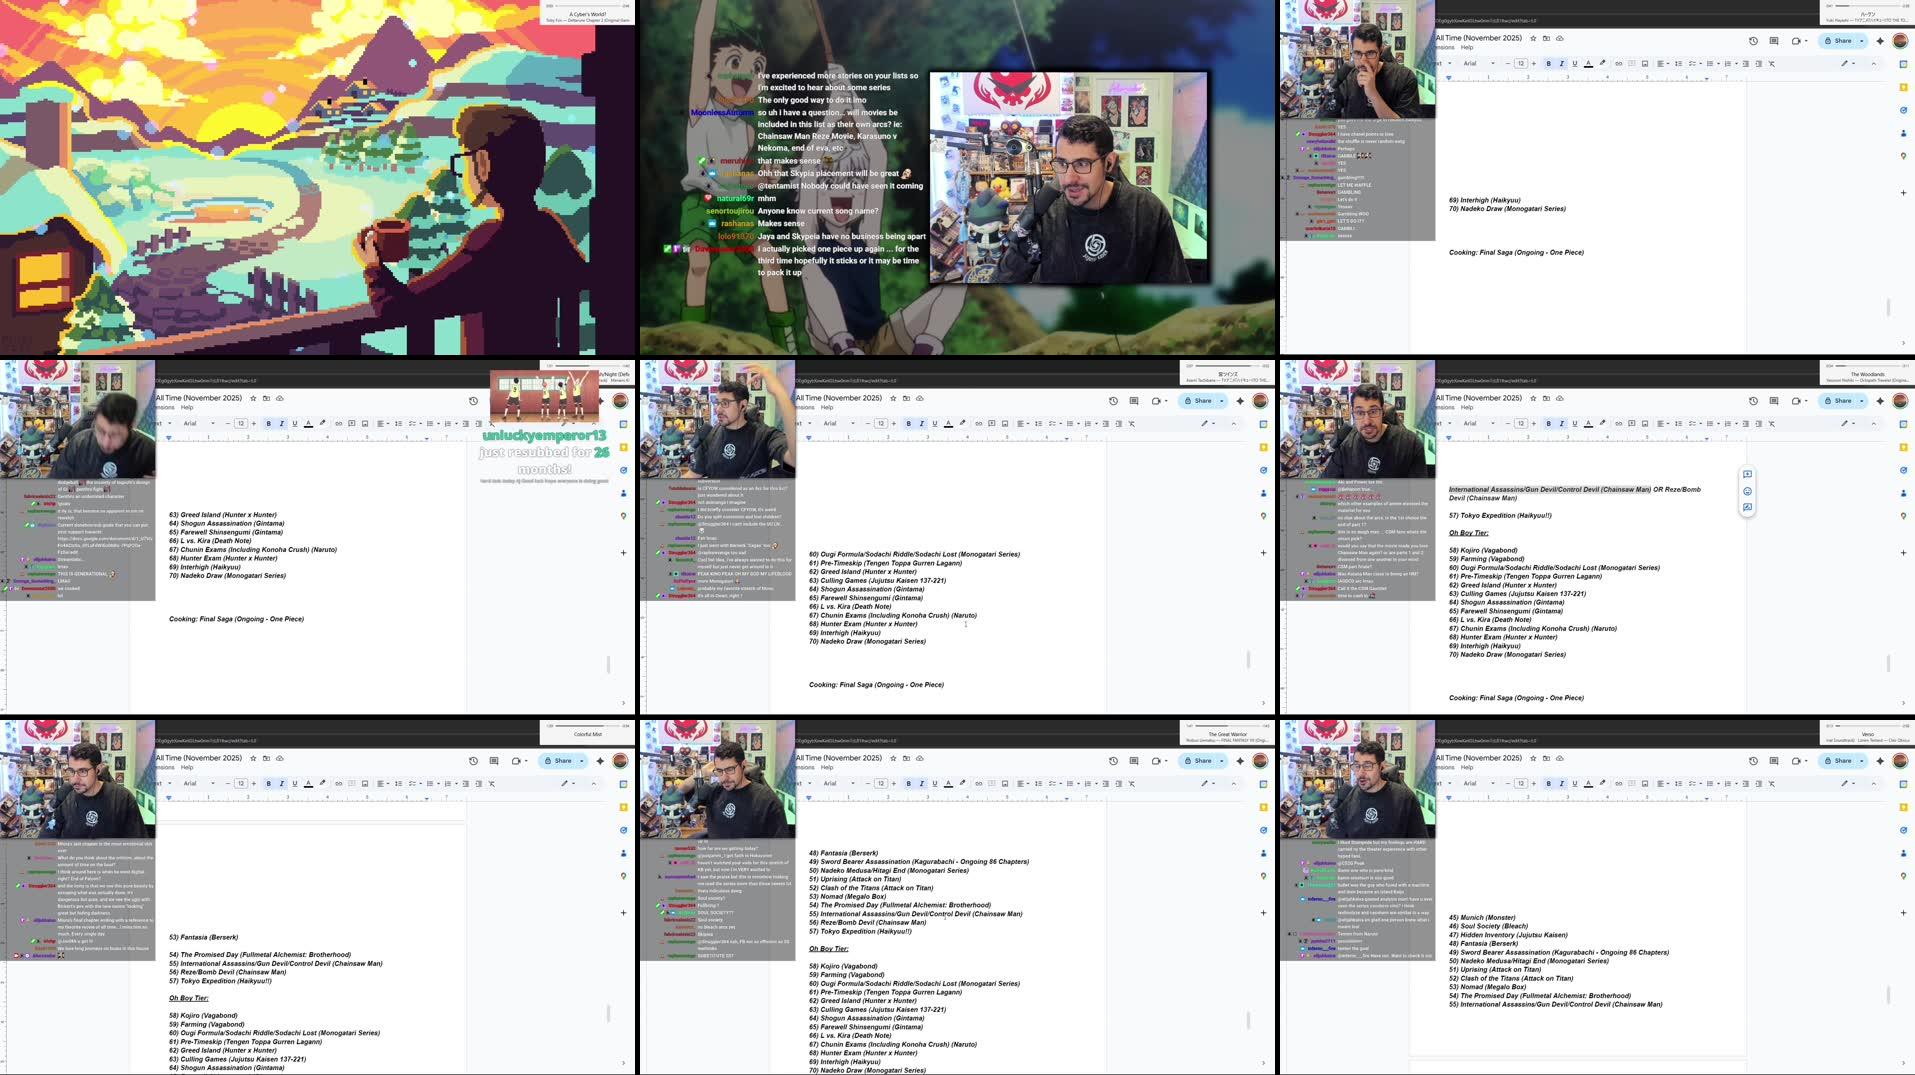This screenshot has height=1075, width=1915.
Task: Open Gemini with the sparkle icon
Action: pyautogui.click(x=1881, y=41)
